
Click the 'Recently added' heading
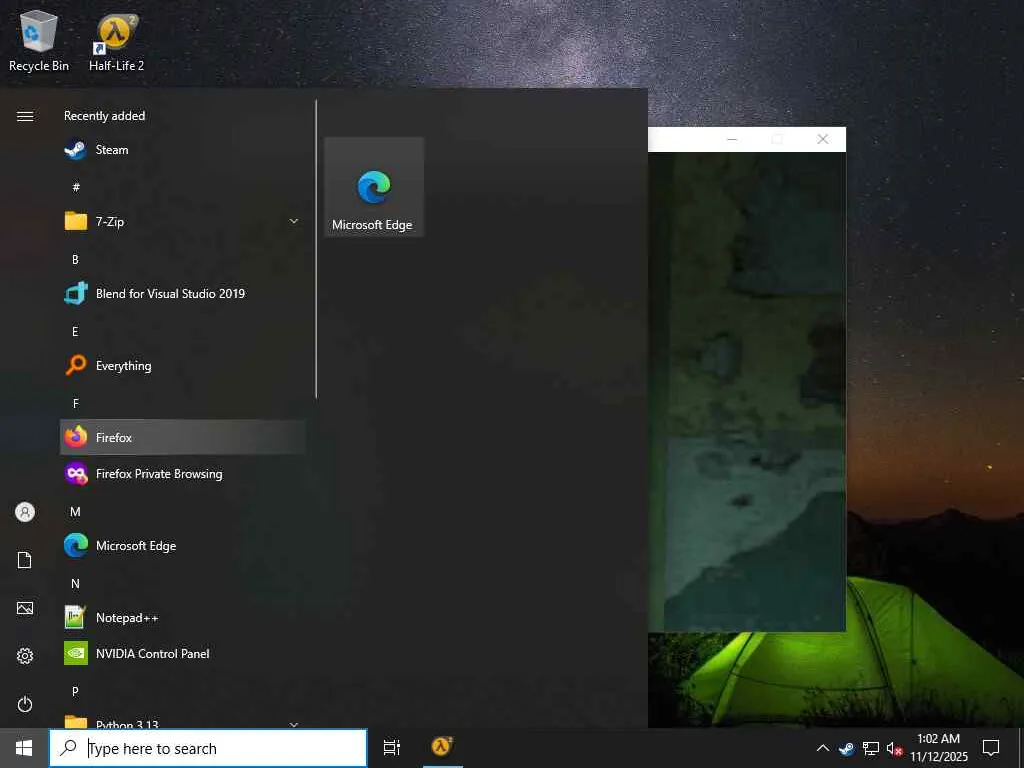[x=104, y=116]
